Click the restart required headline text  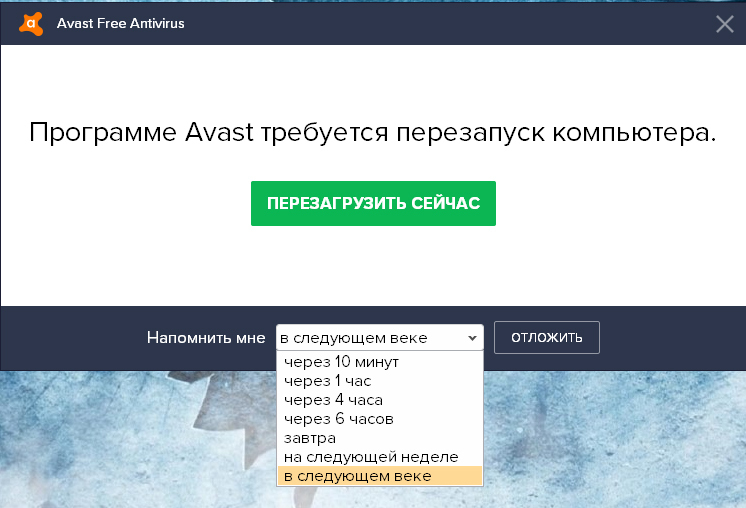tap(373, 132)
